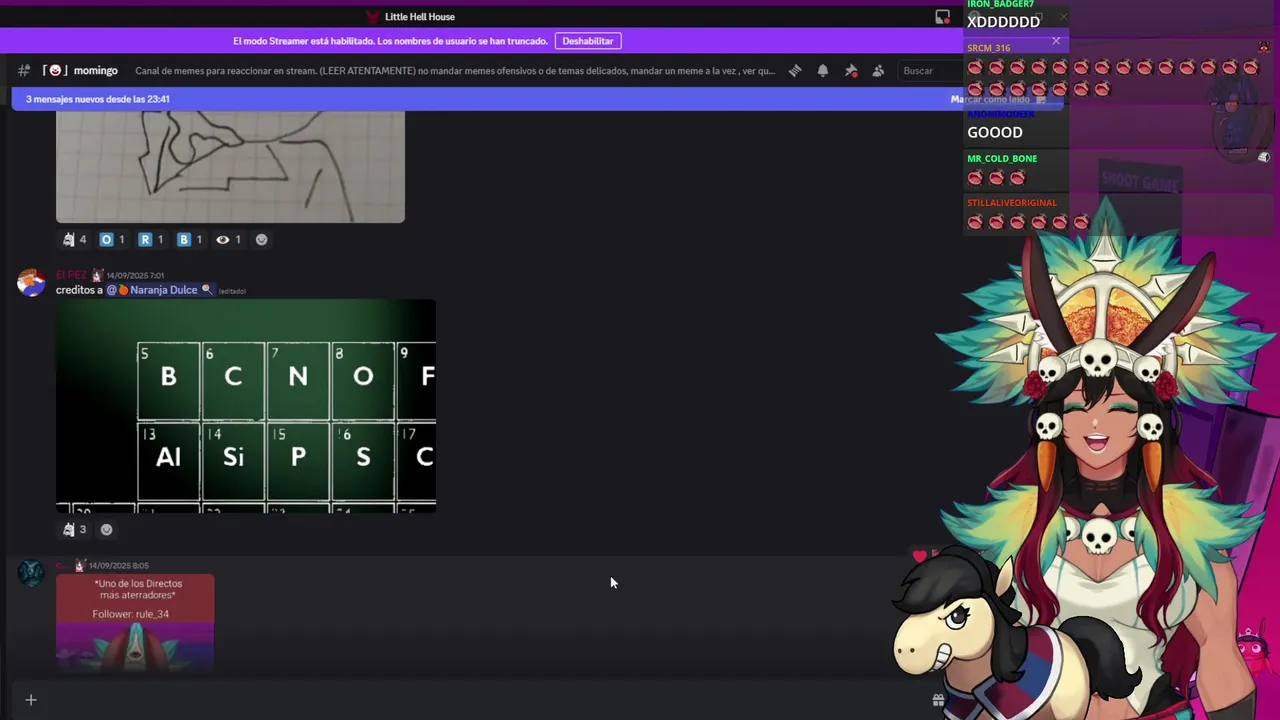The width and height of the screenshot is (1280, 720).
Task: Open the 'Uno de los Directos más aterradores' image
Action: coord(135,622)
